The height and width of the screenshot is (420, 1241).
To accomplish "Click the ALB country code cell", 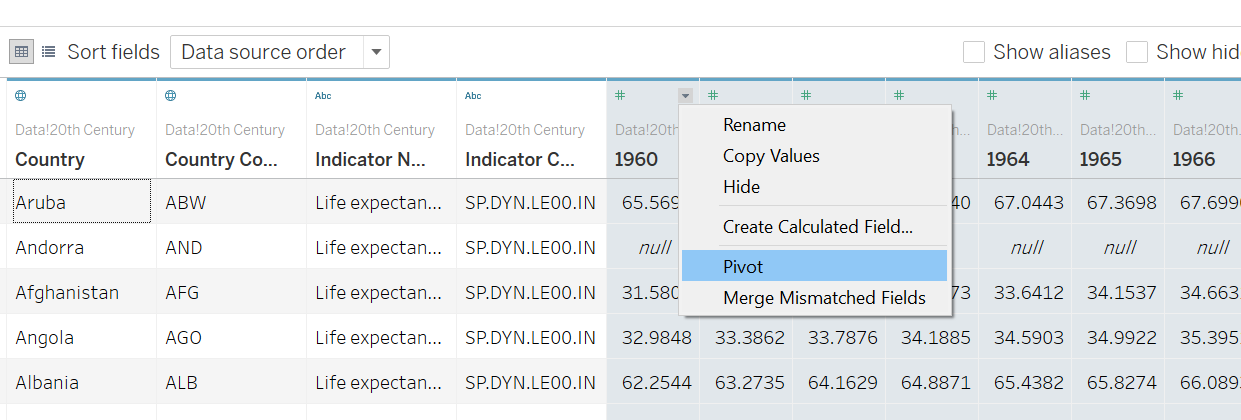I will coord(231,382).
